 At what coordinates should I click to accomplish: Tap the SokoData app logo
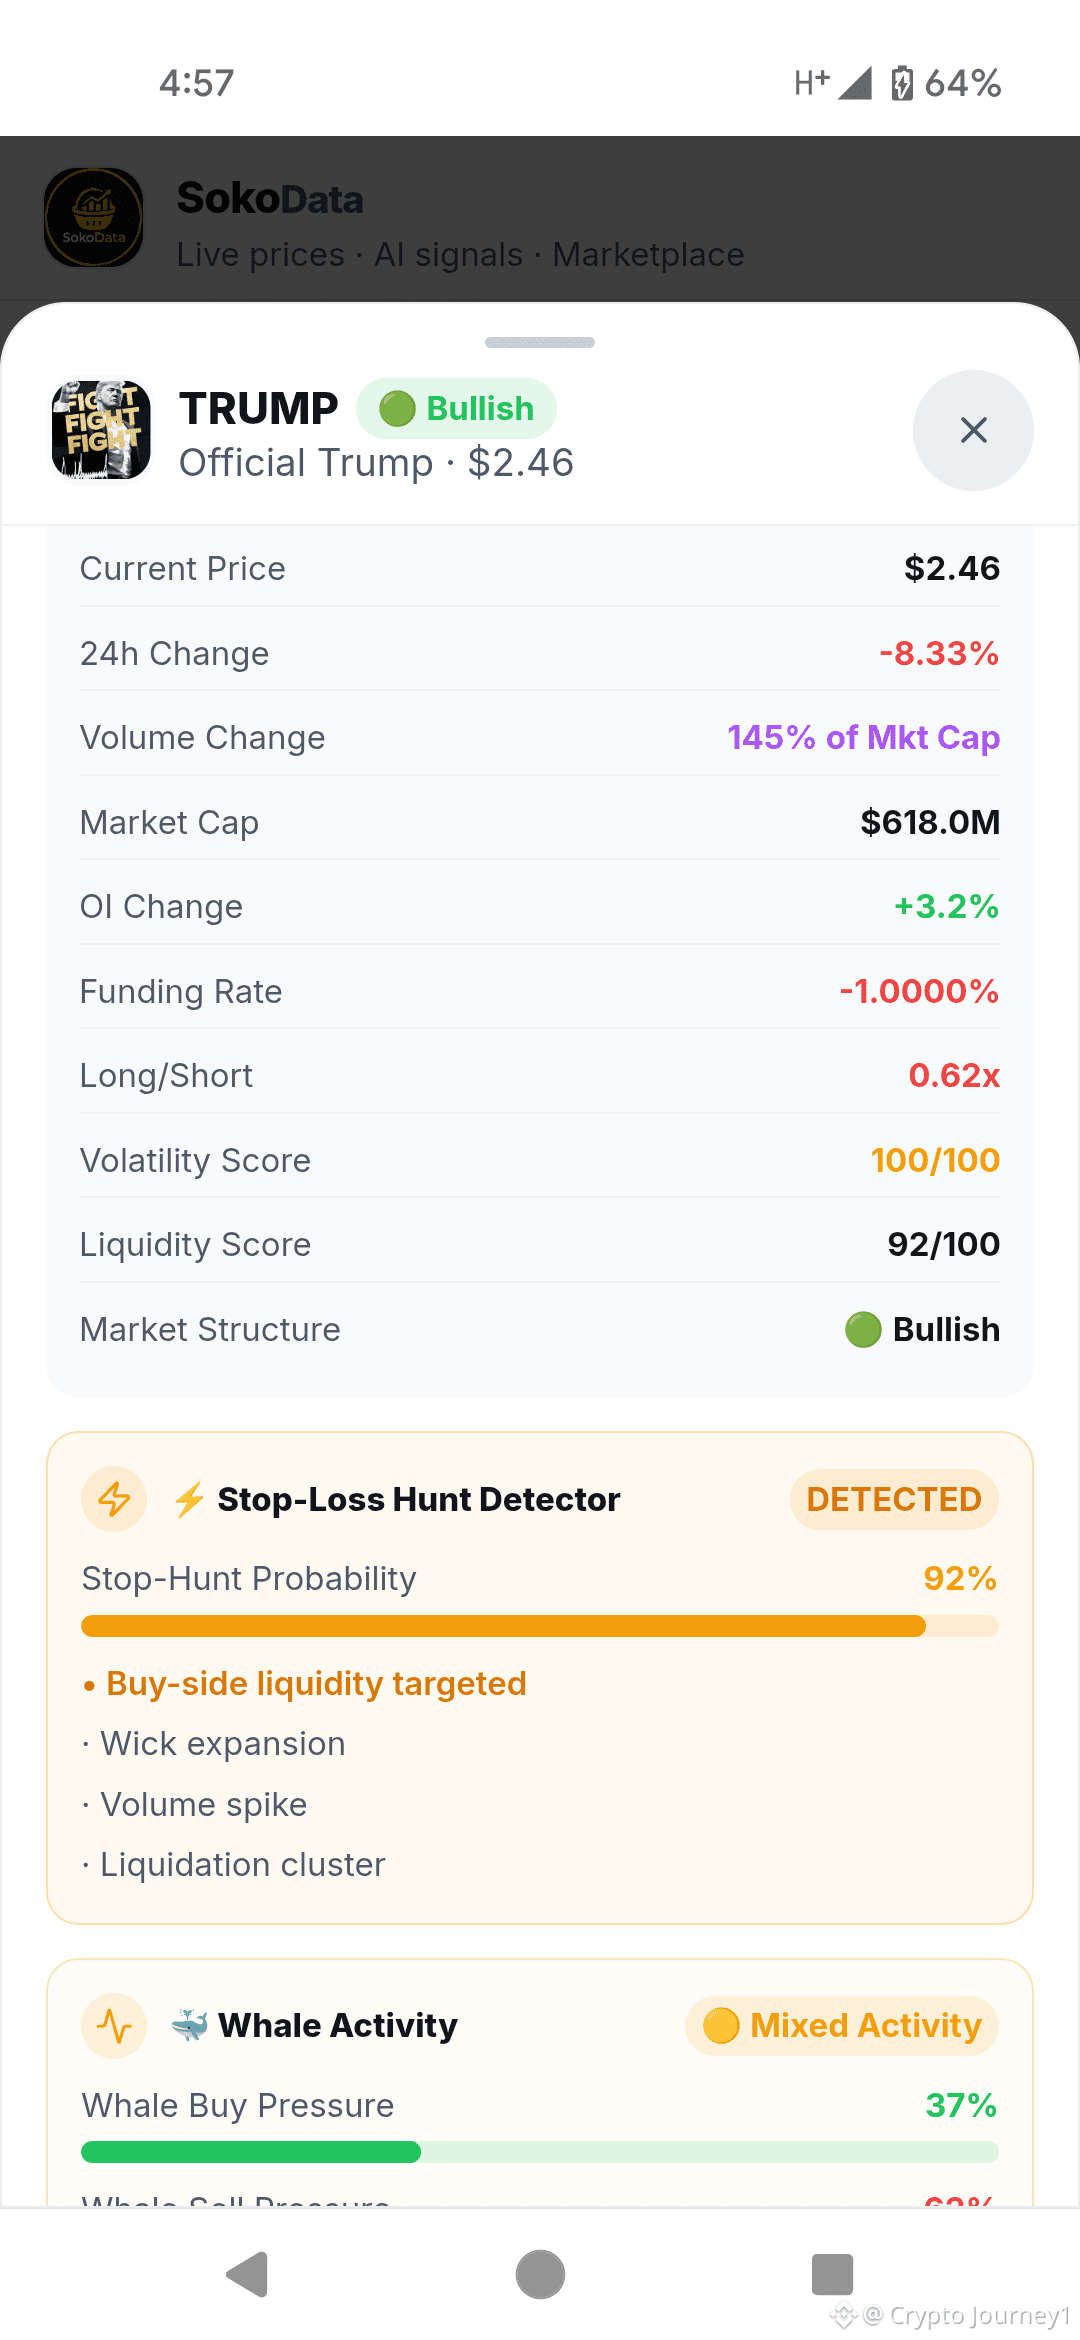94,217
